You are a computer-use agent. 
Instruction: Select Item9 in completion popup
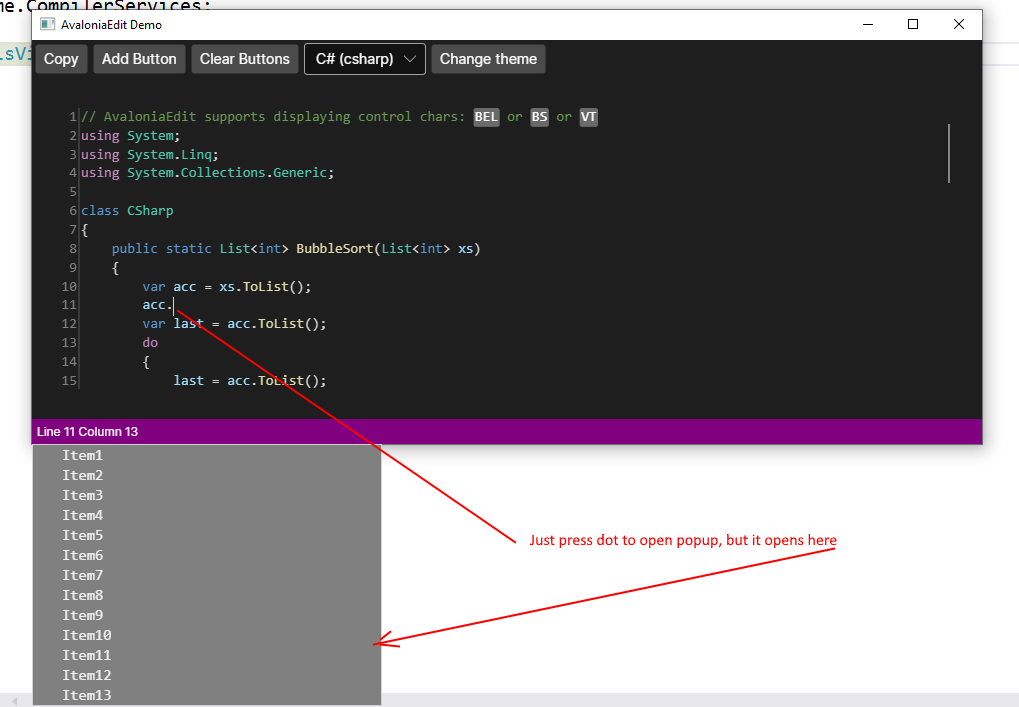[x=207, y=615]
